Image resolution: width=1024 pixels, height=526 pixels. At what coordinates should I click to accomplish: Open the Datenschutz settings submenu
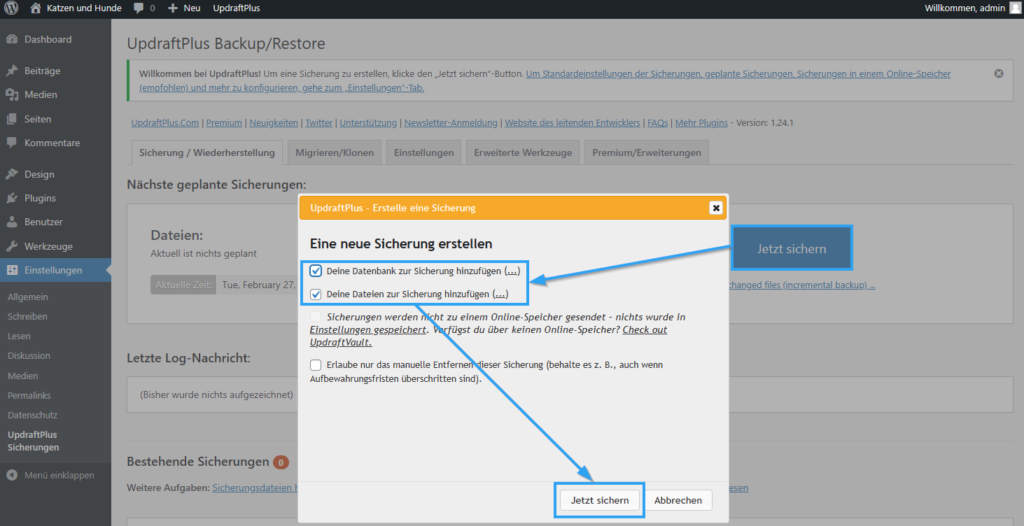(x=33, y=415)
